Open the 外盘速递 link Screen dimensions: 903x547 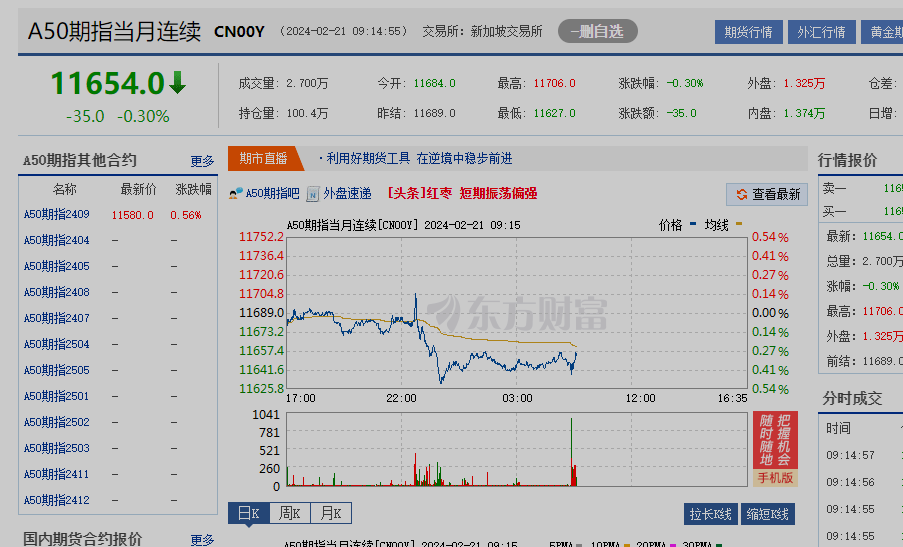[x=347, y=193]
